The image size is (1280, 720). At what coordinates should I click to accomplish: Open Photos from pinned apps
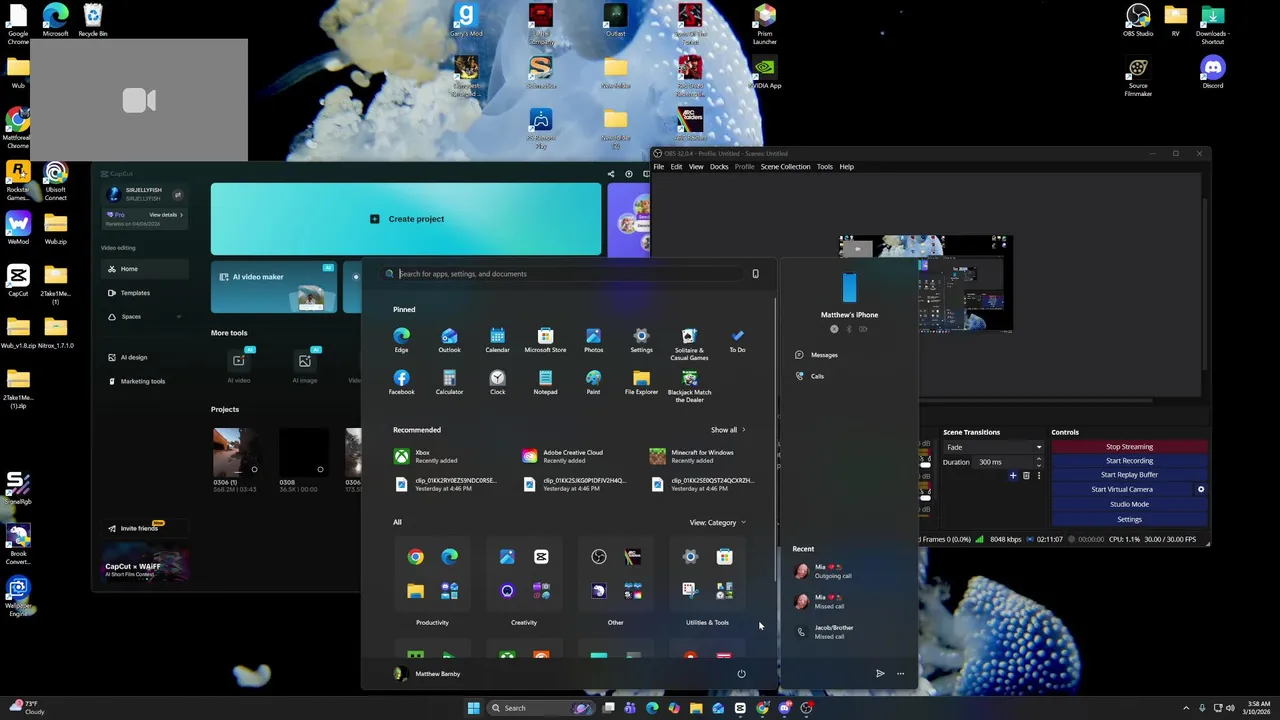click(x=593, y=340)
